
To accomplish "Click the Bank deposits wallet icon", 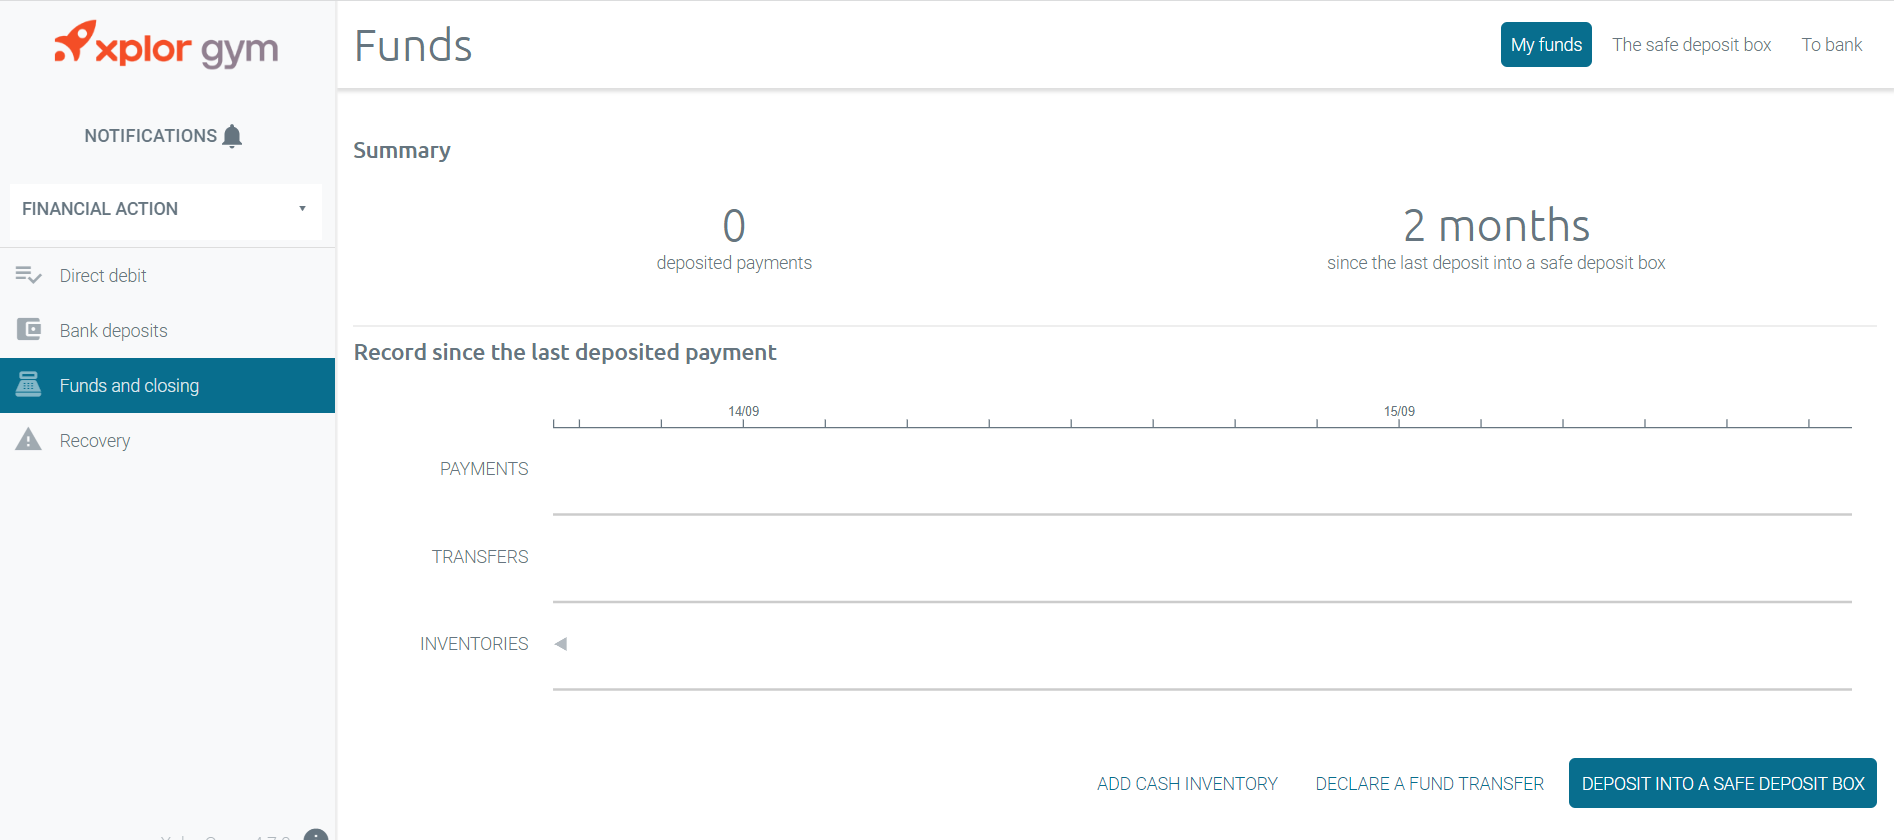I will [x=29, y=329].
